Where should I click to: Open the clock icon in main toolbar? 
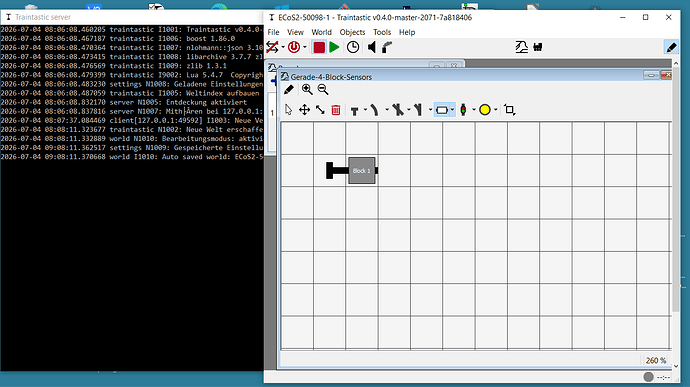[x=353, y=47]
